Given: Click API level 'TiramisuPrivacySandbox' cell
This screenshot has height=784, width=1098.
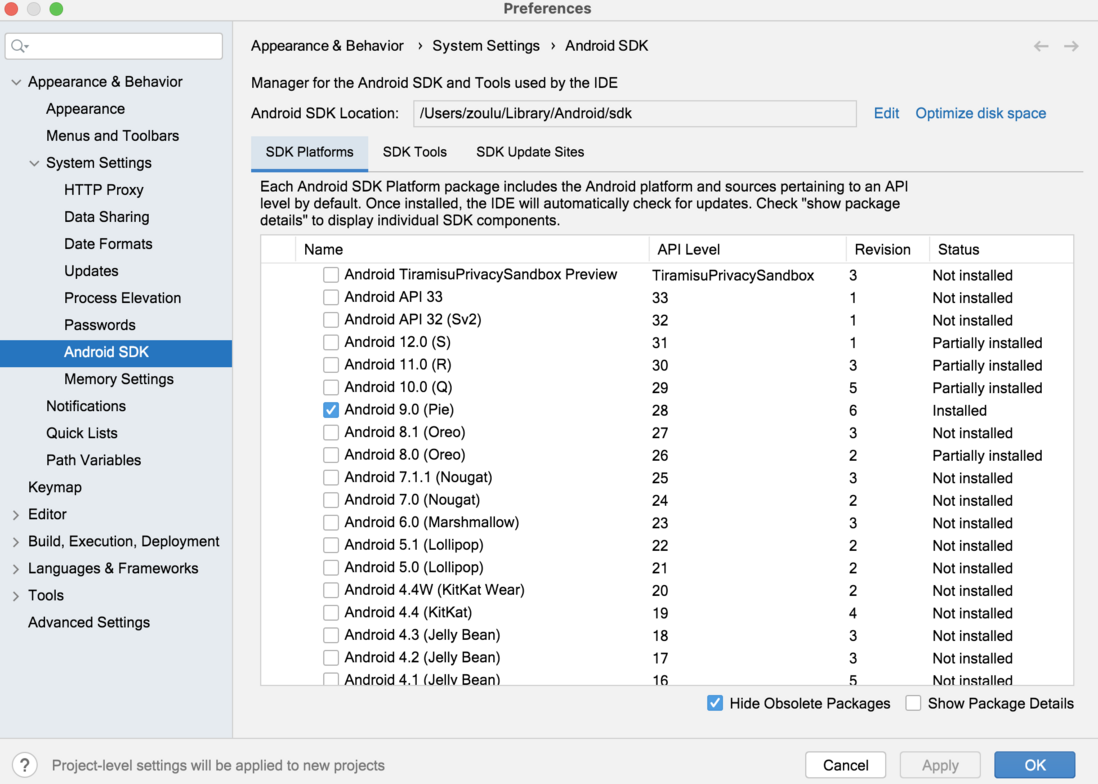Looking at the screenshot, I should click(733, 276).
